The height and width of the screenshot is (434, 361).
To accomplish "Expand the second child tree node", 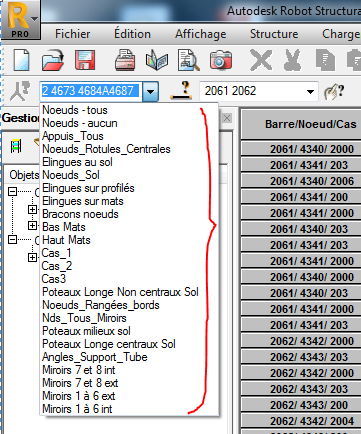I will [x=32, y=225].
